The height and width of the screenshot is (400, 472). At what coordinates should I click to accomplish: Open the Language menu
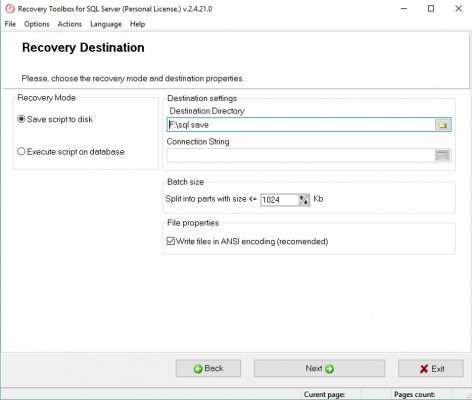[x=106, y=24]
